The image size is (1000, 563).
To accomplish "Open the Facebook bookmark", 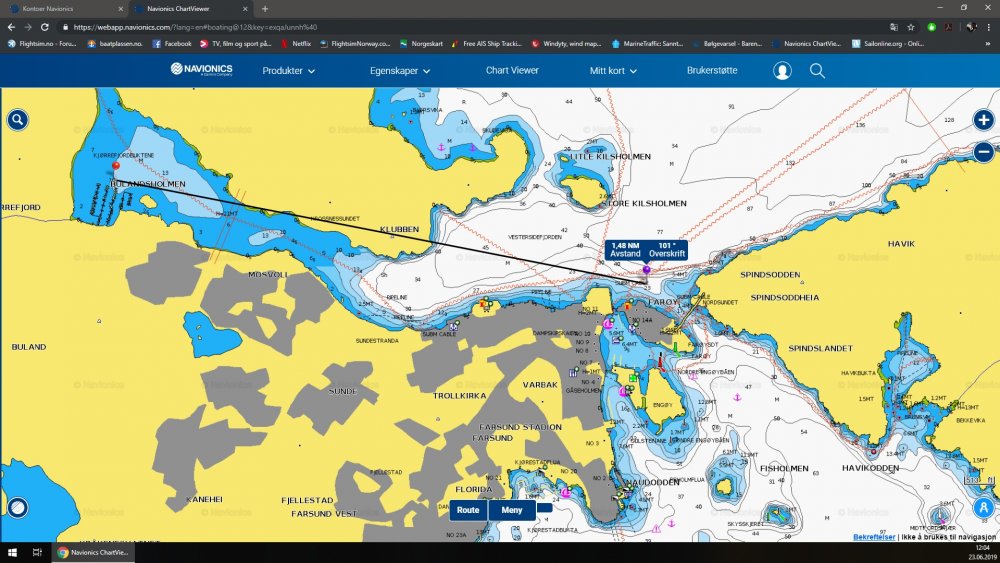I will point(172,44).
